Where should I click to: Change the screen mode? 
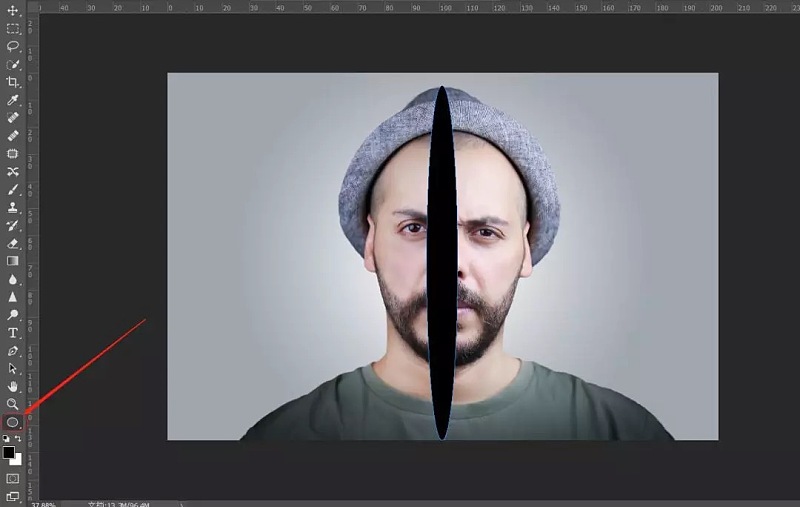12,496
